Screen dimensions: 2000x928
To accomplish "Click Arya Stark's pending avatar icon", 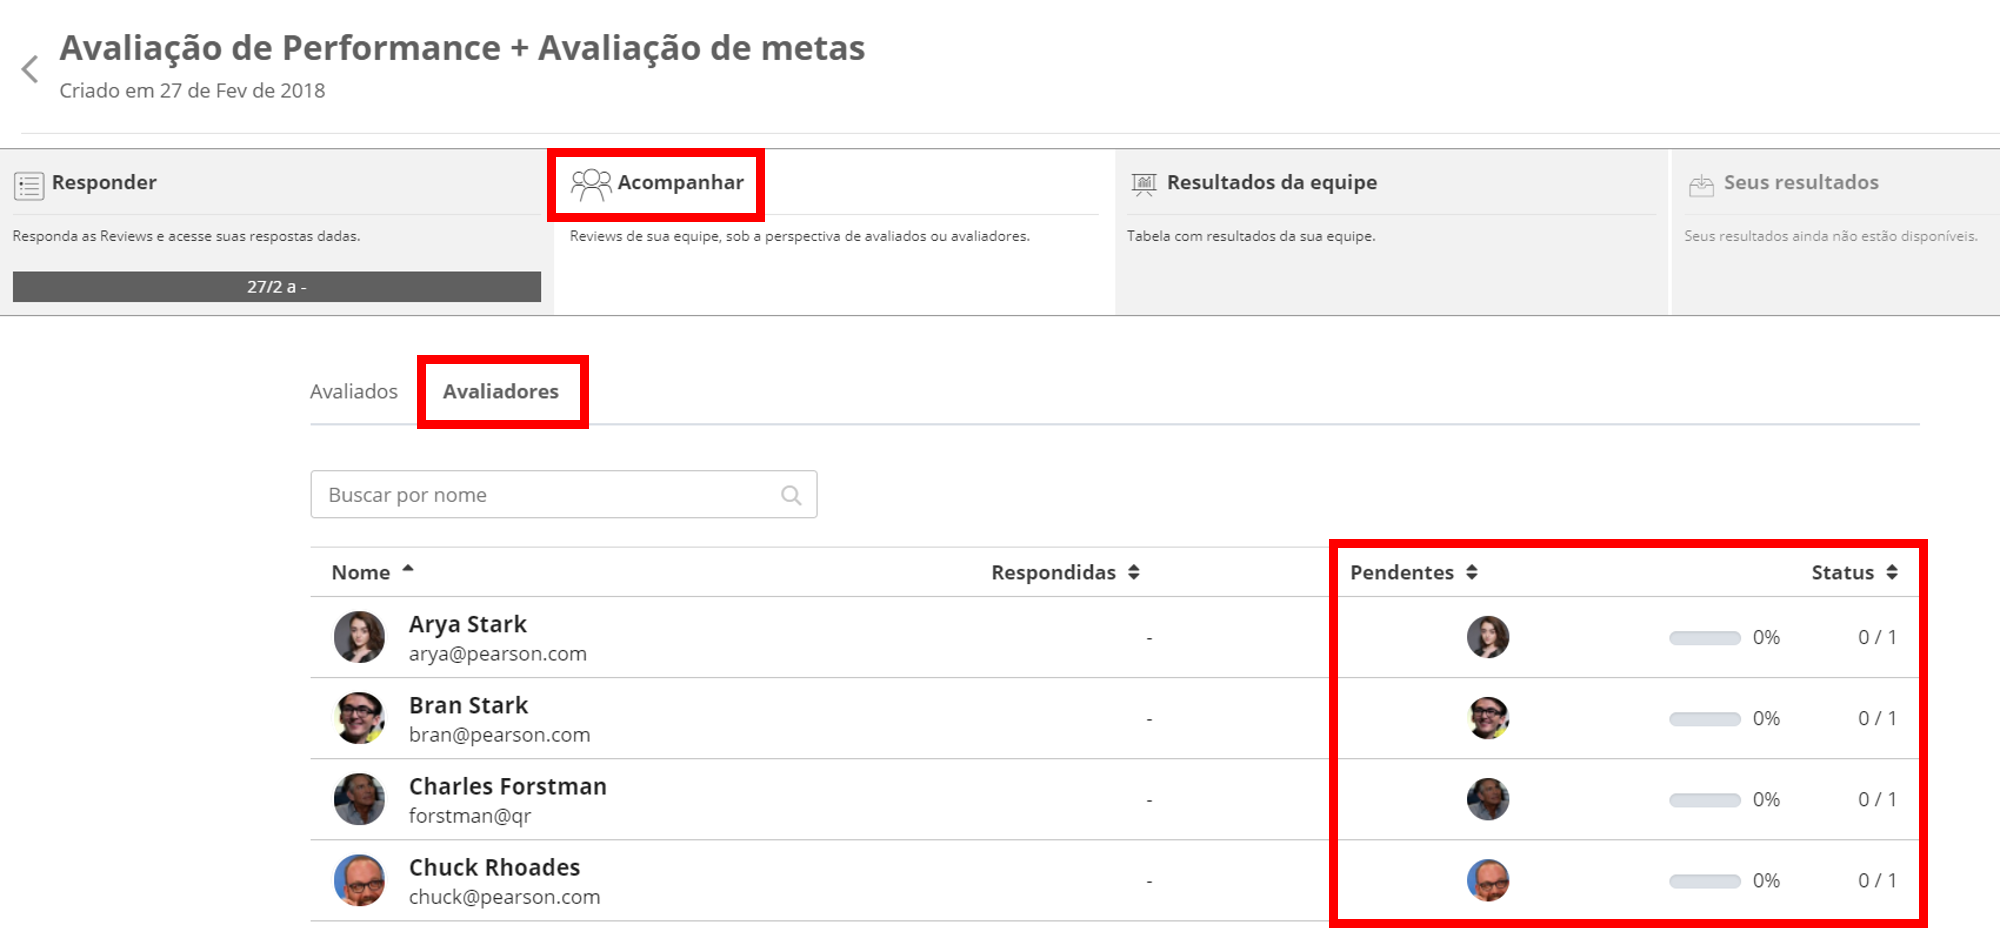I will coord(1487,637).
